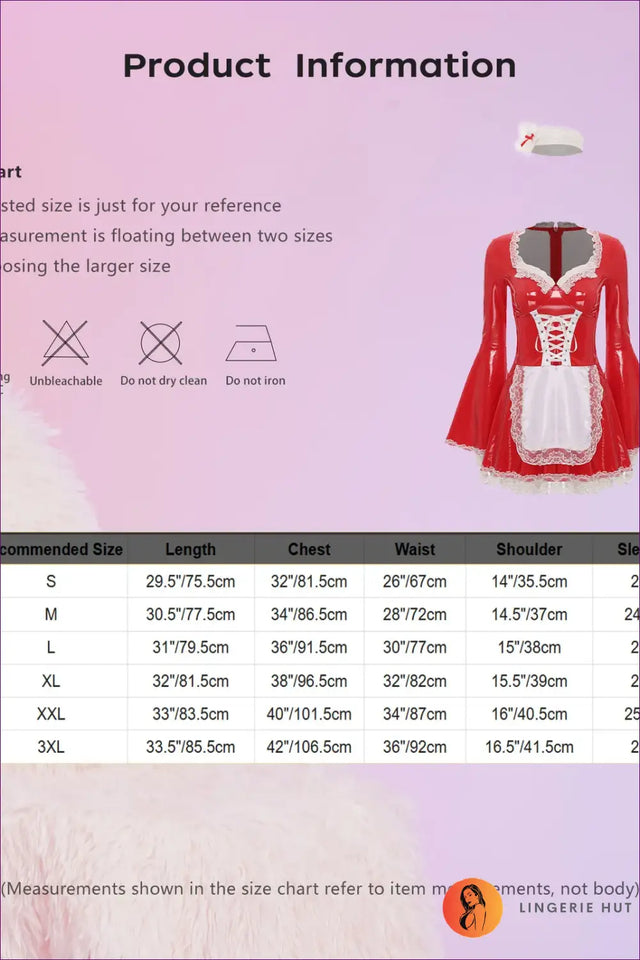The height and width of the screenshot is (960, 640).
Task: Click length cell 33.5"/85.5cm
Action: tap(190, 747)
